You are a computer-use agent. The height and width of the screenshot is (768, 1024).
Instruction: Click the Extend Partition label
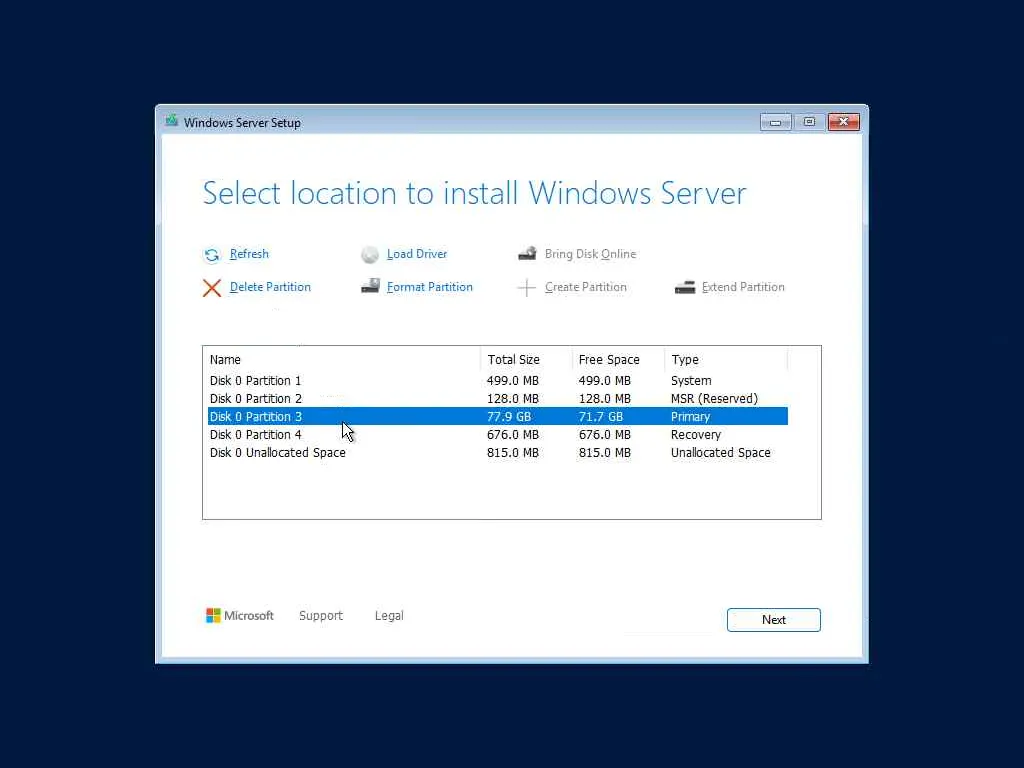click(x=743, y=287)
